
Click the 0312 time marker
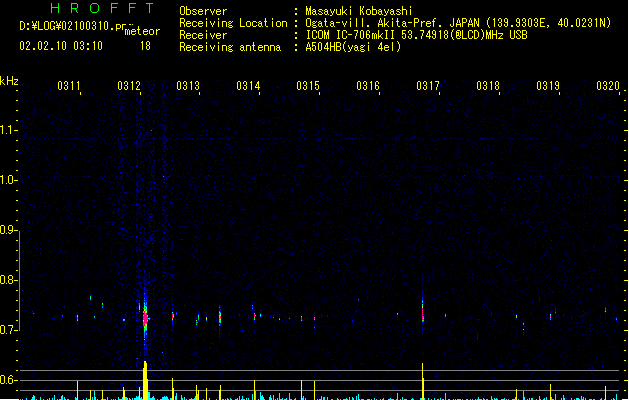[x=129, y=85]
